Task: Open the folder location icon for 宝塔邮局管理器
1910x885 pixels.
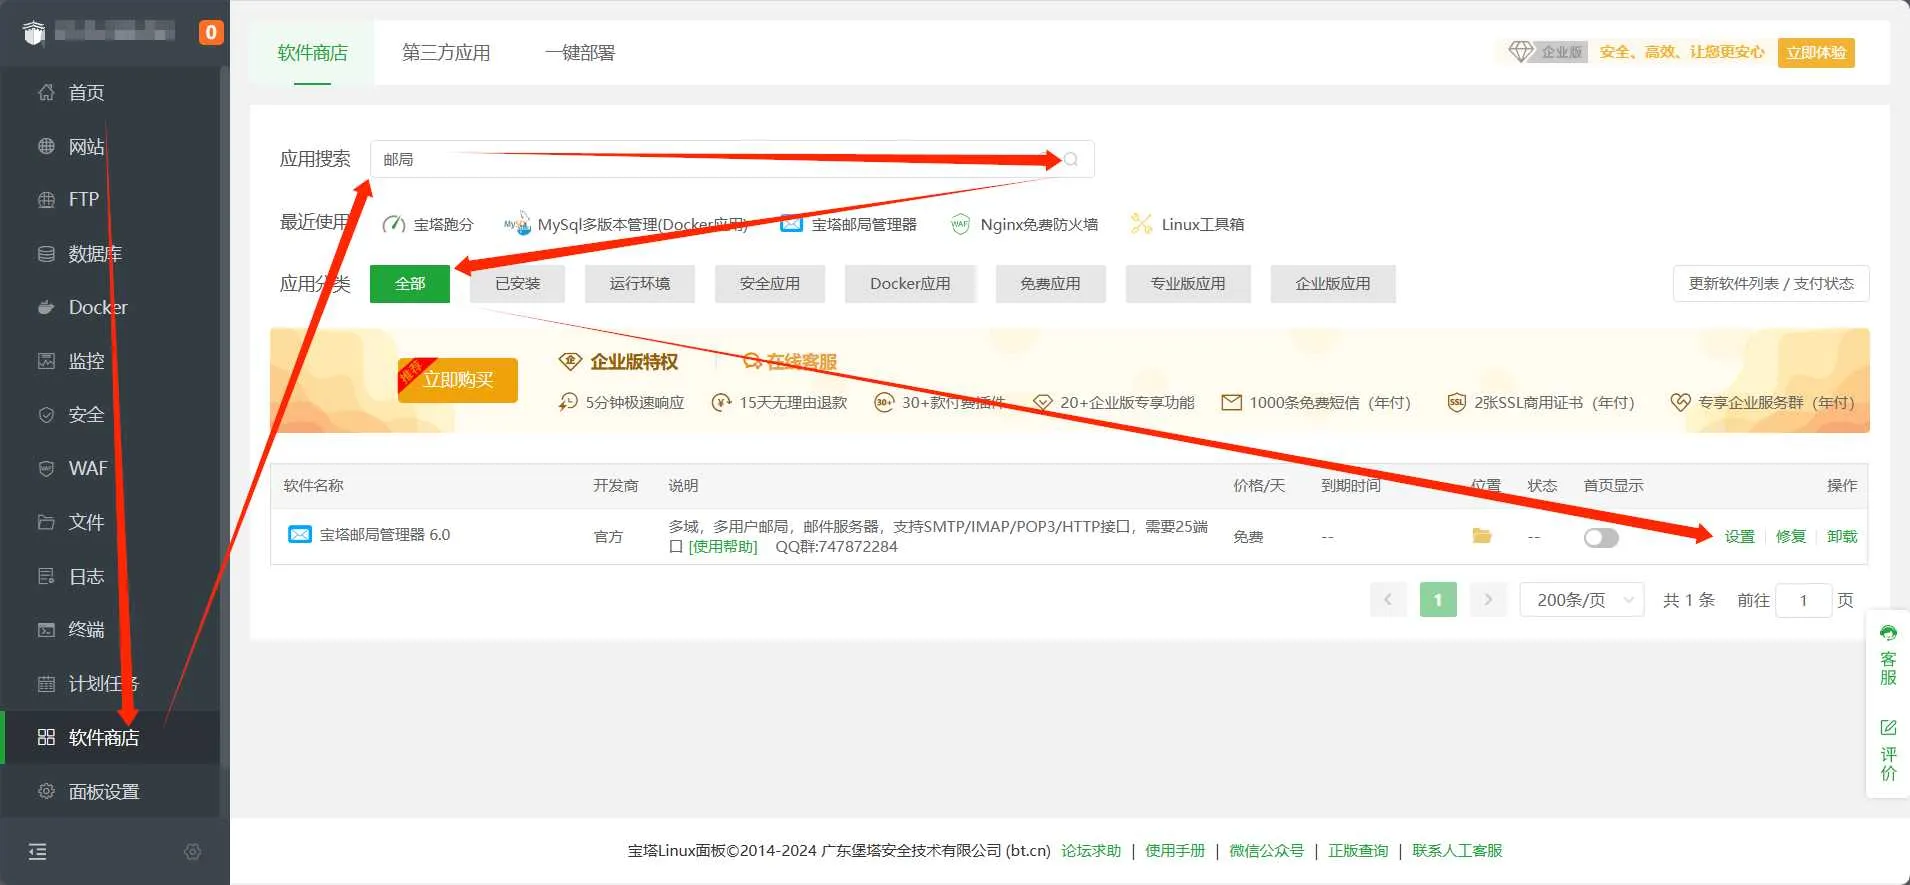Action: (1481, 537)
